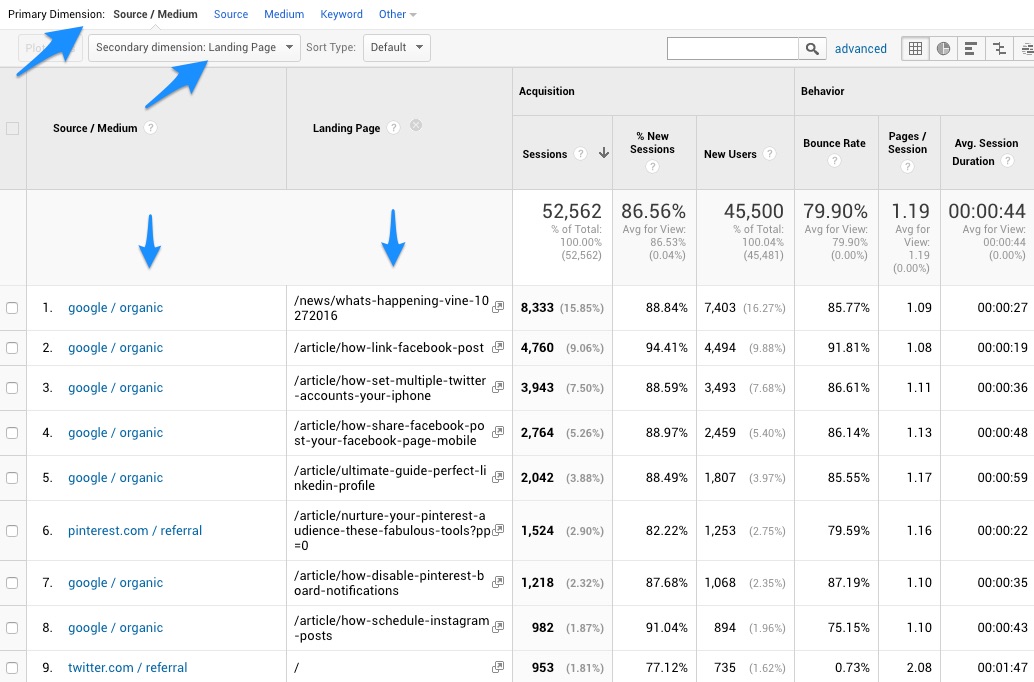The image size is (1034, 682).
Task: Toggle the select-all checkbox in table header
Action: (x=12, y=128)
